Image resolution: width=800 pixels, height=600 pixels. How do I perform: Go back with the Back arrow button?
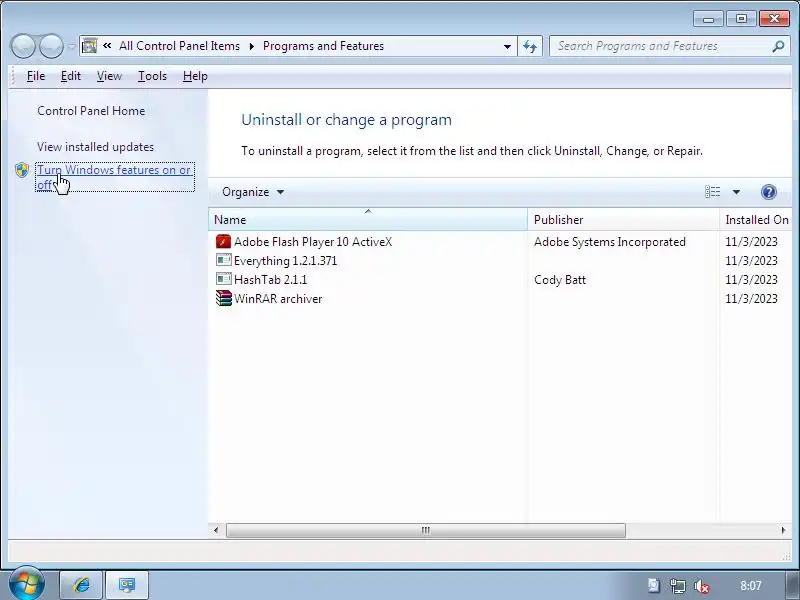23,46
